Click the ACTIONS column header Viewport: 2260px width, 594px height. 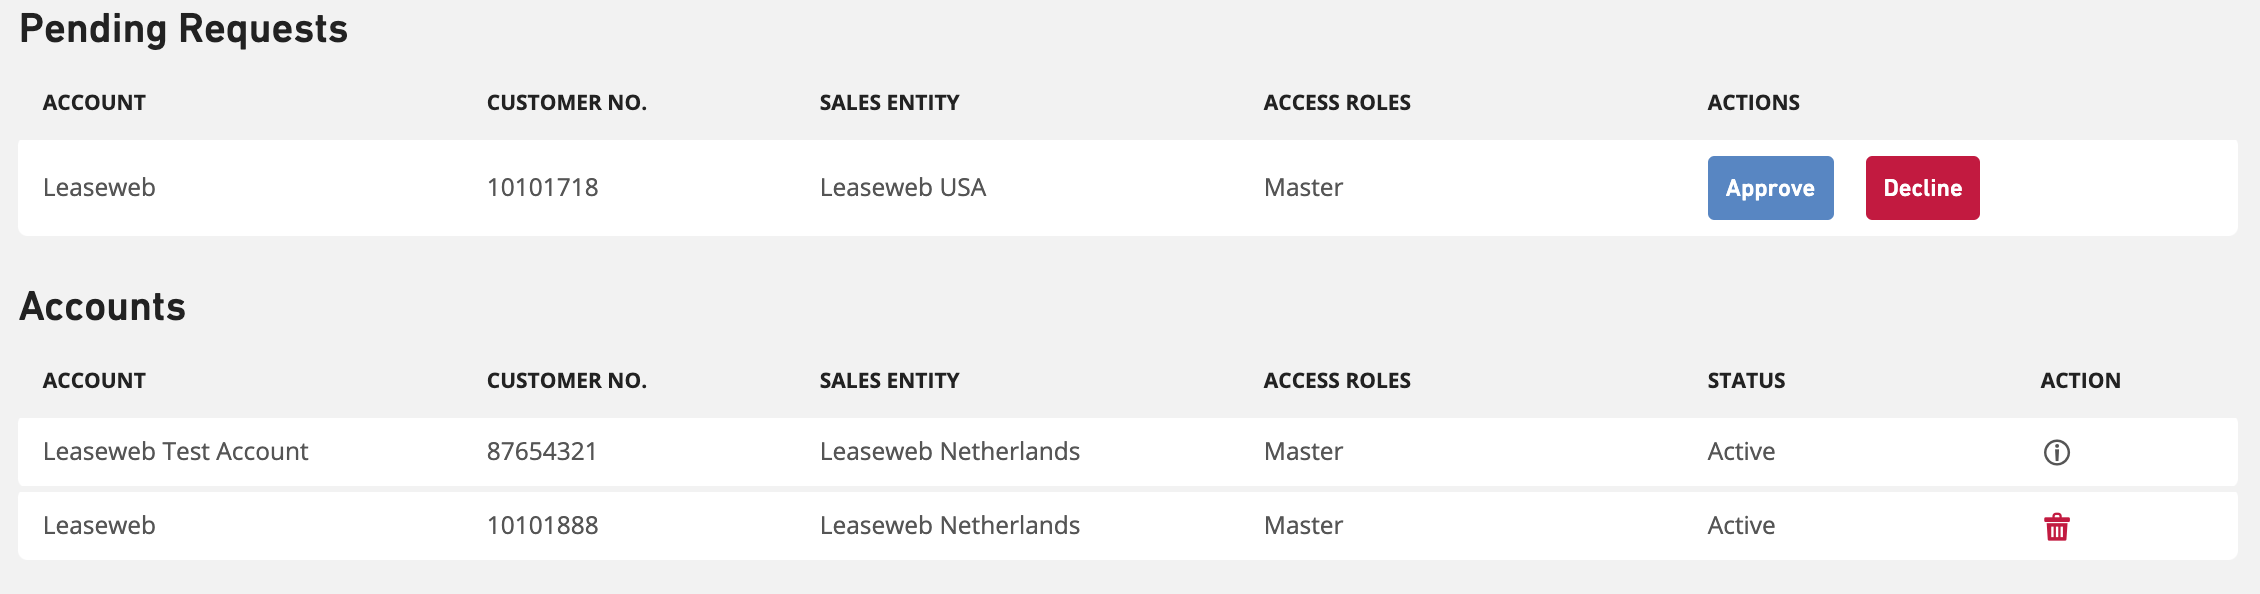tap(1753, 102)
